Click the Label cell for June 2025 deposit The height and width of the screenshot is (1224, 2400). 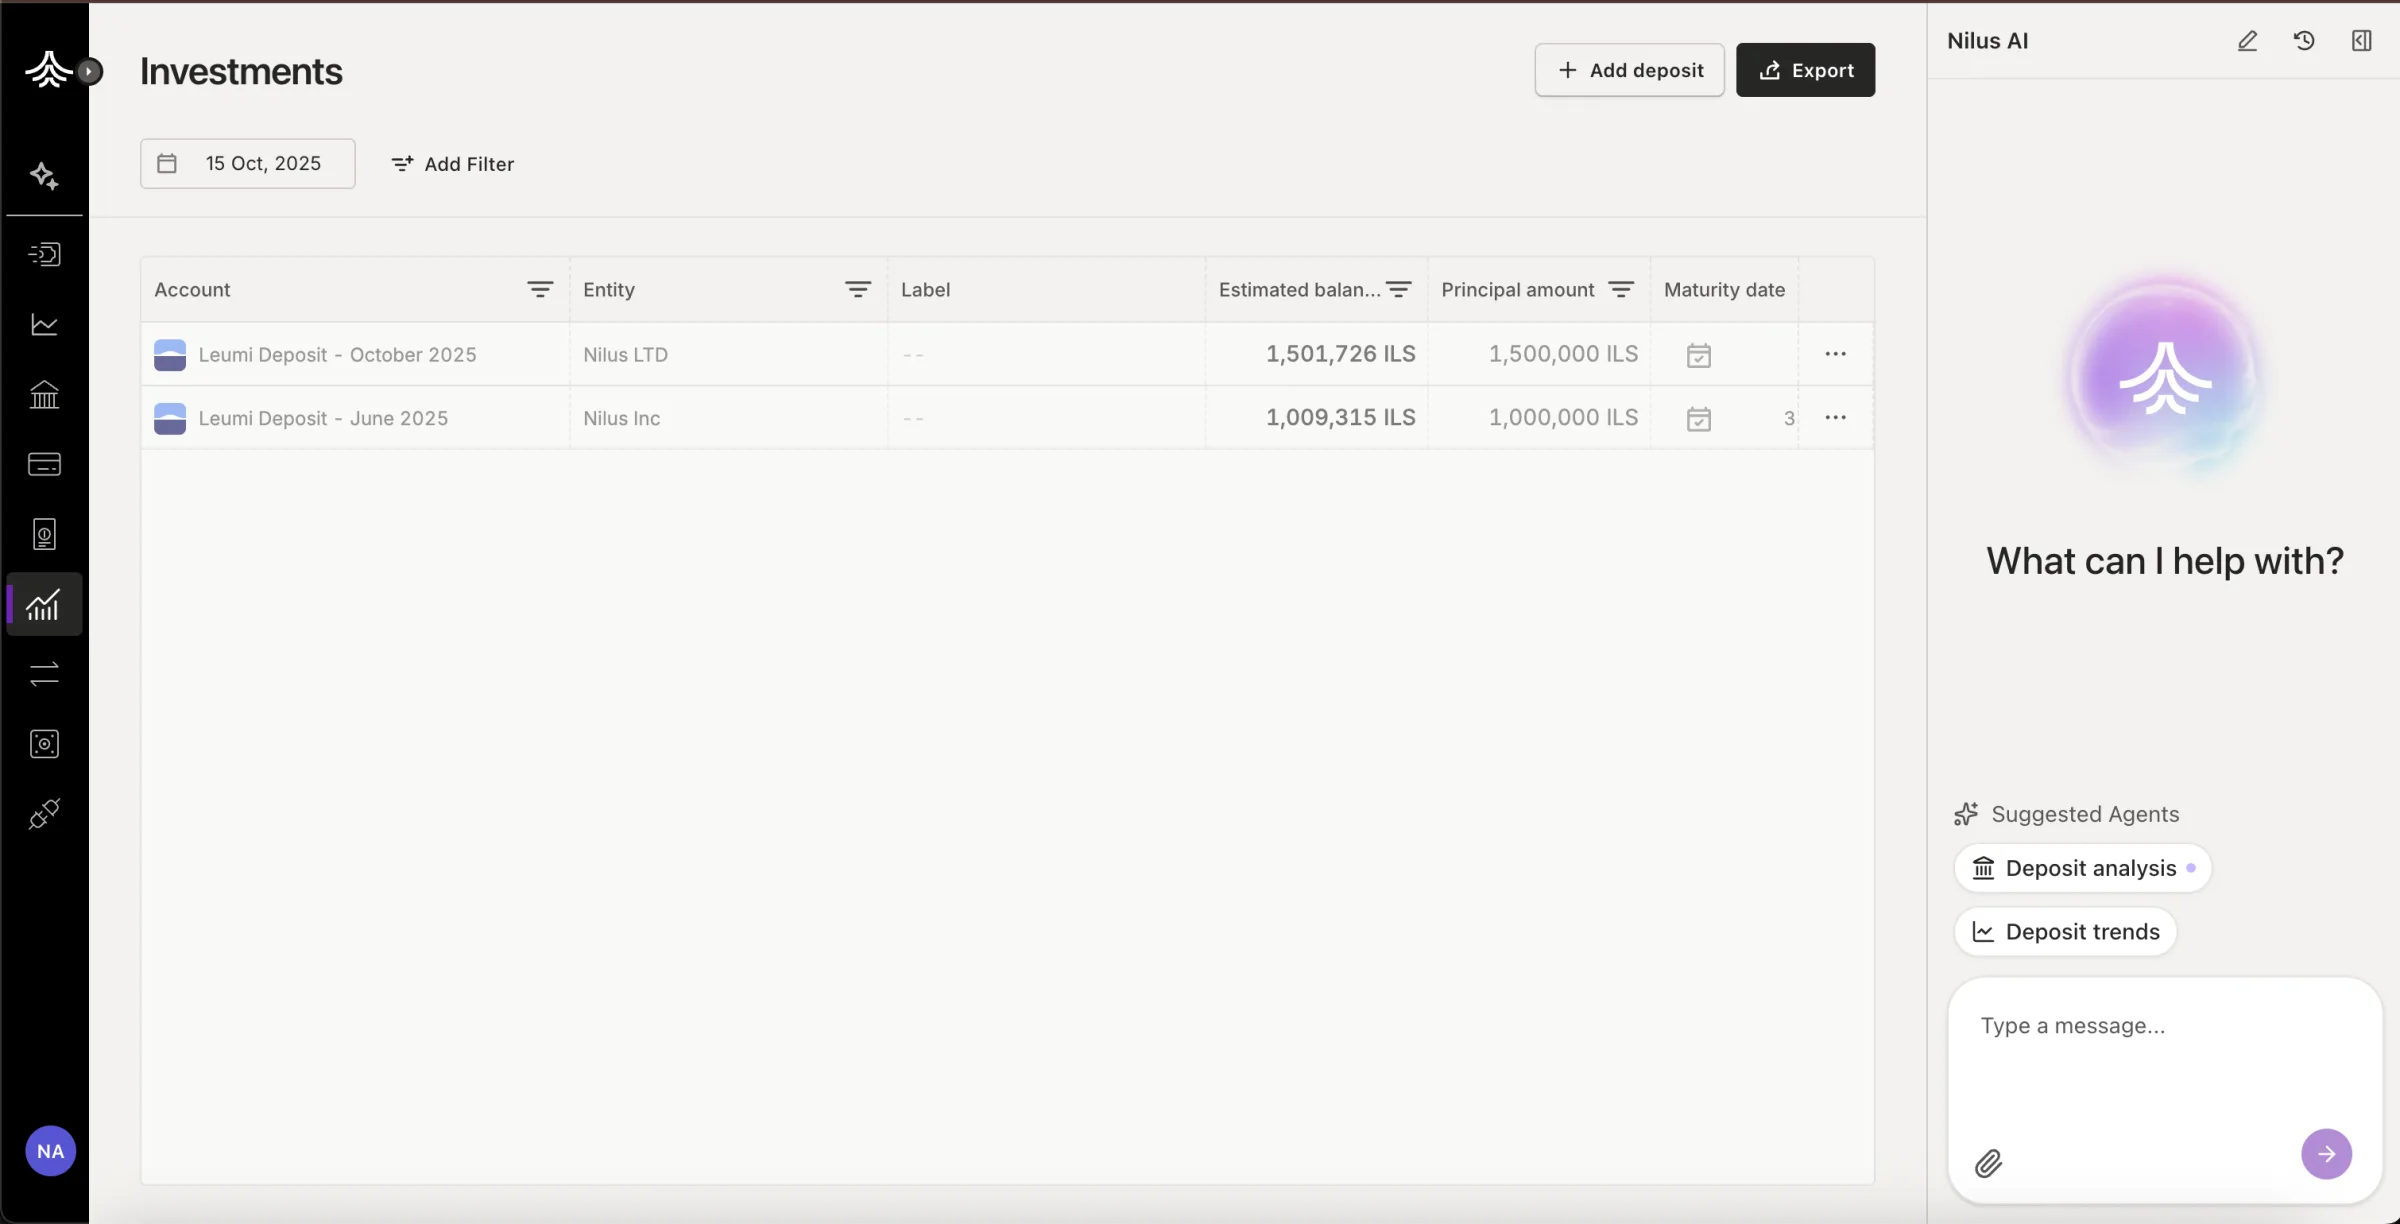tap(1046, 418)
